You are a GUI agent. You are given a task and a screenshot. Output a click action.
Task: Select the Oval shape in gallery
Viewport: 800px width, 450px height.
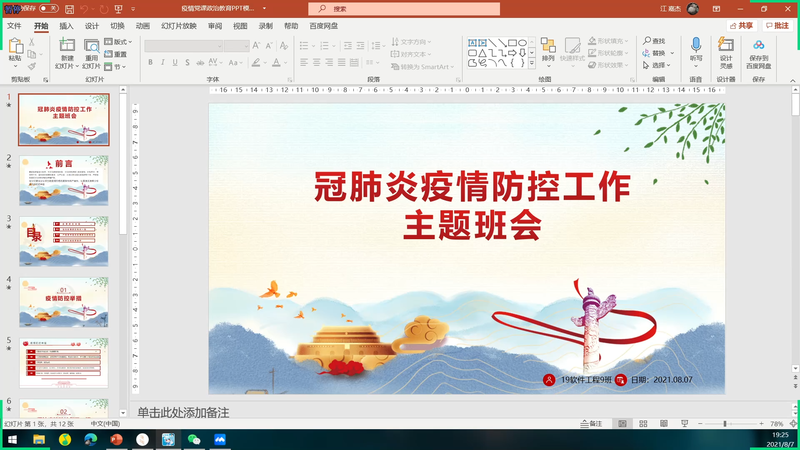tap(522, 43)
